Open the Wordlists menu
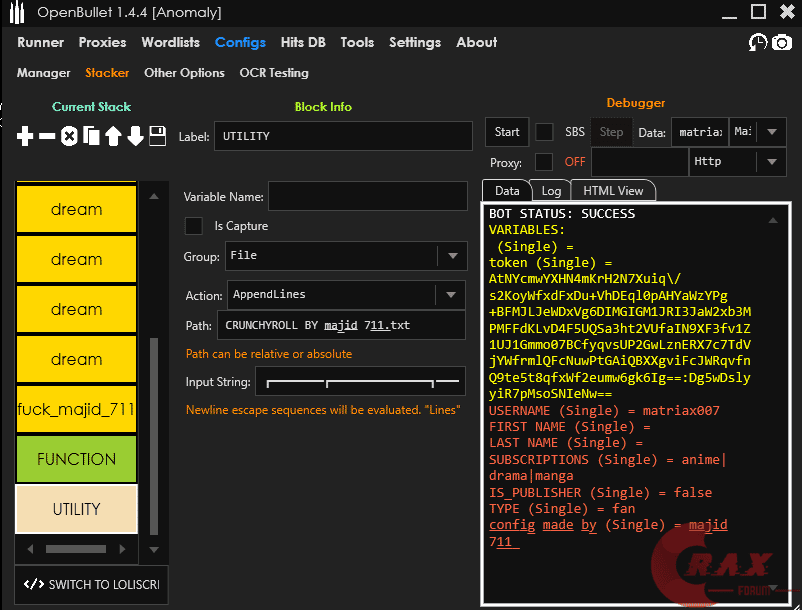The height and width of the screenshot is (610, 802). click(171, 42)
